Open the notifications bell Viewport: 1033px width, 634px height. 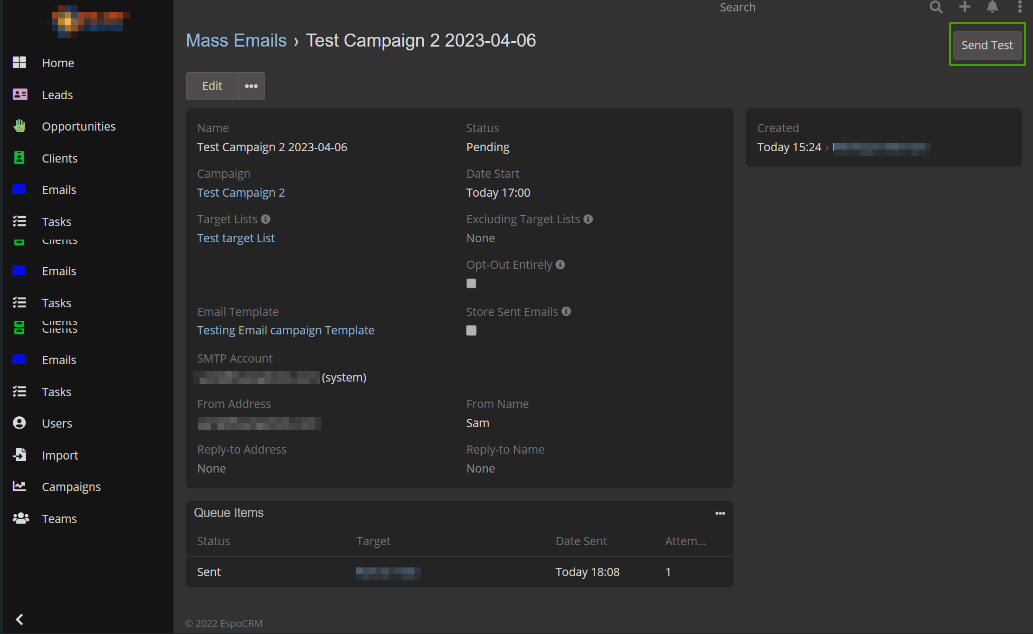[x=992, y=7]
